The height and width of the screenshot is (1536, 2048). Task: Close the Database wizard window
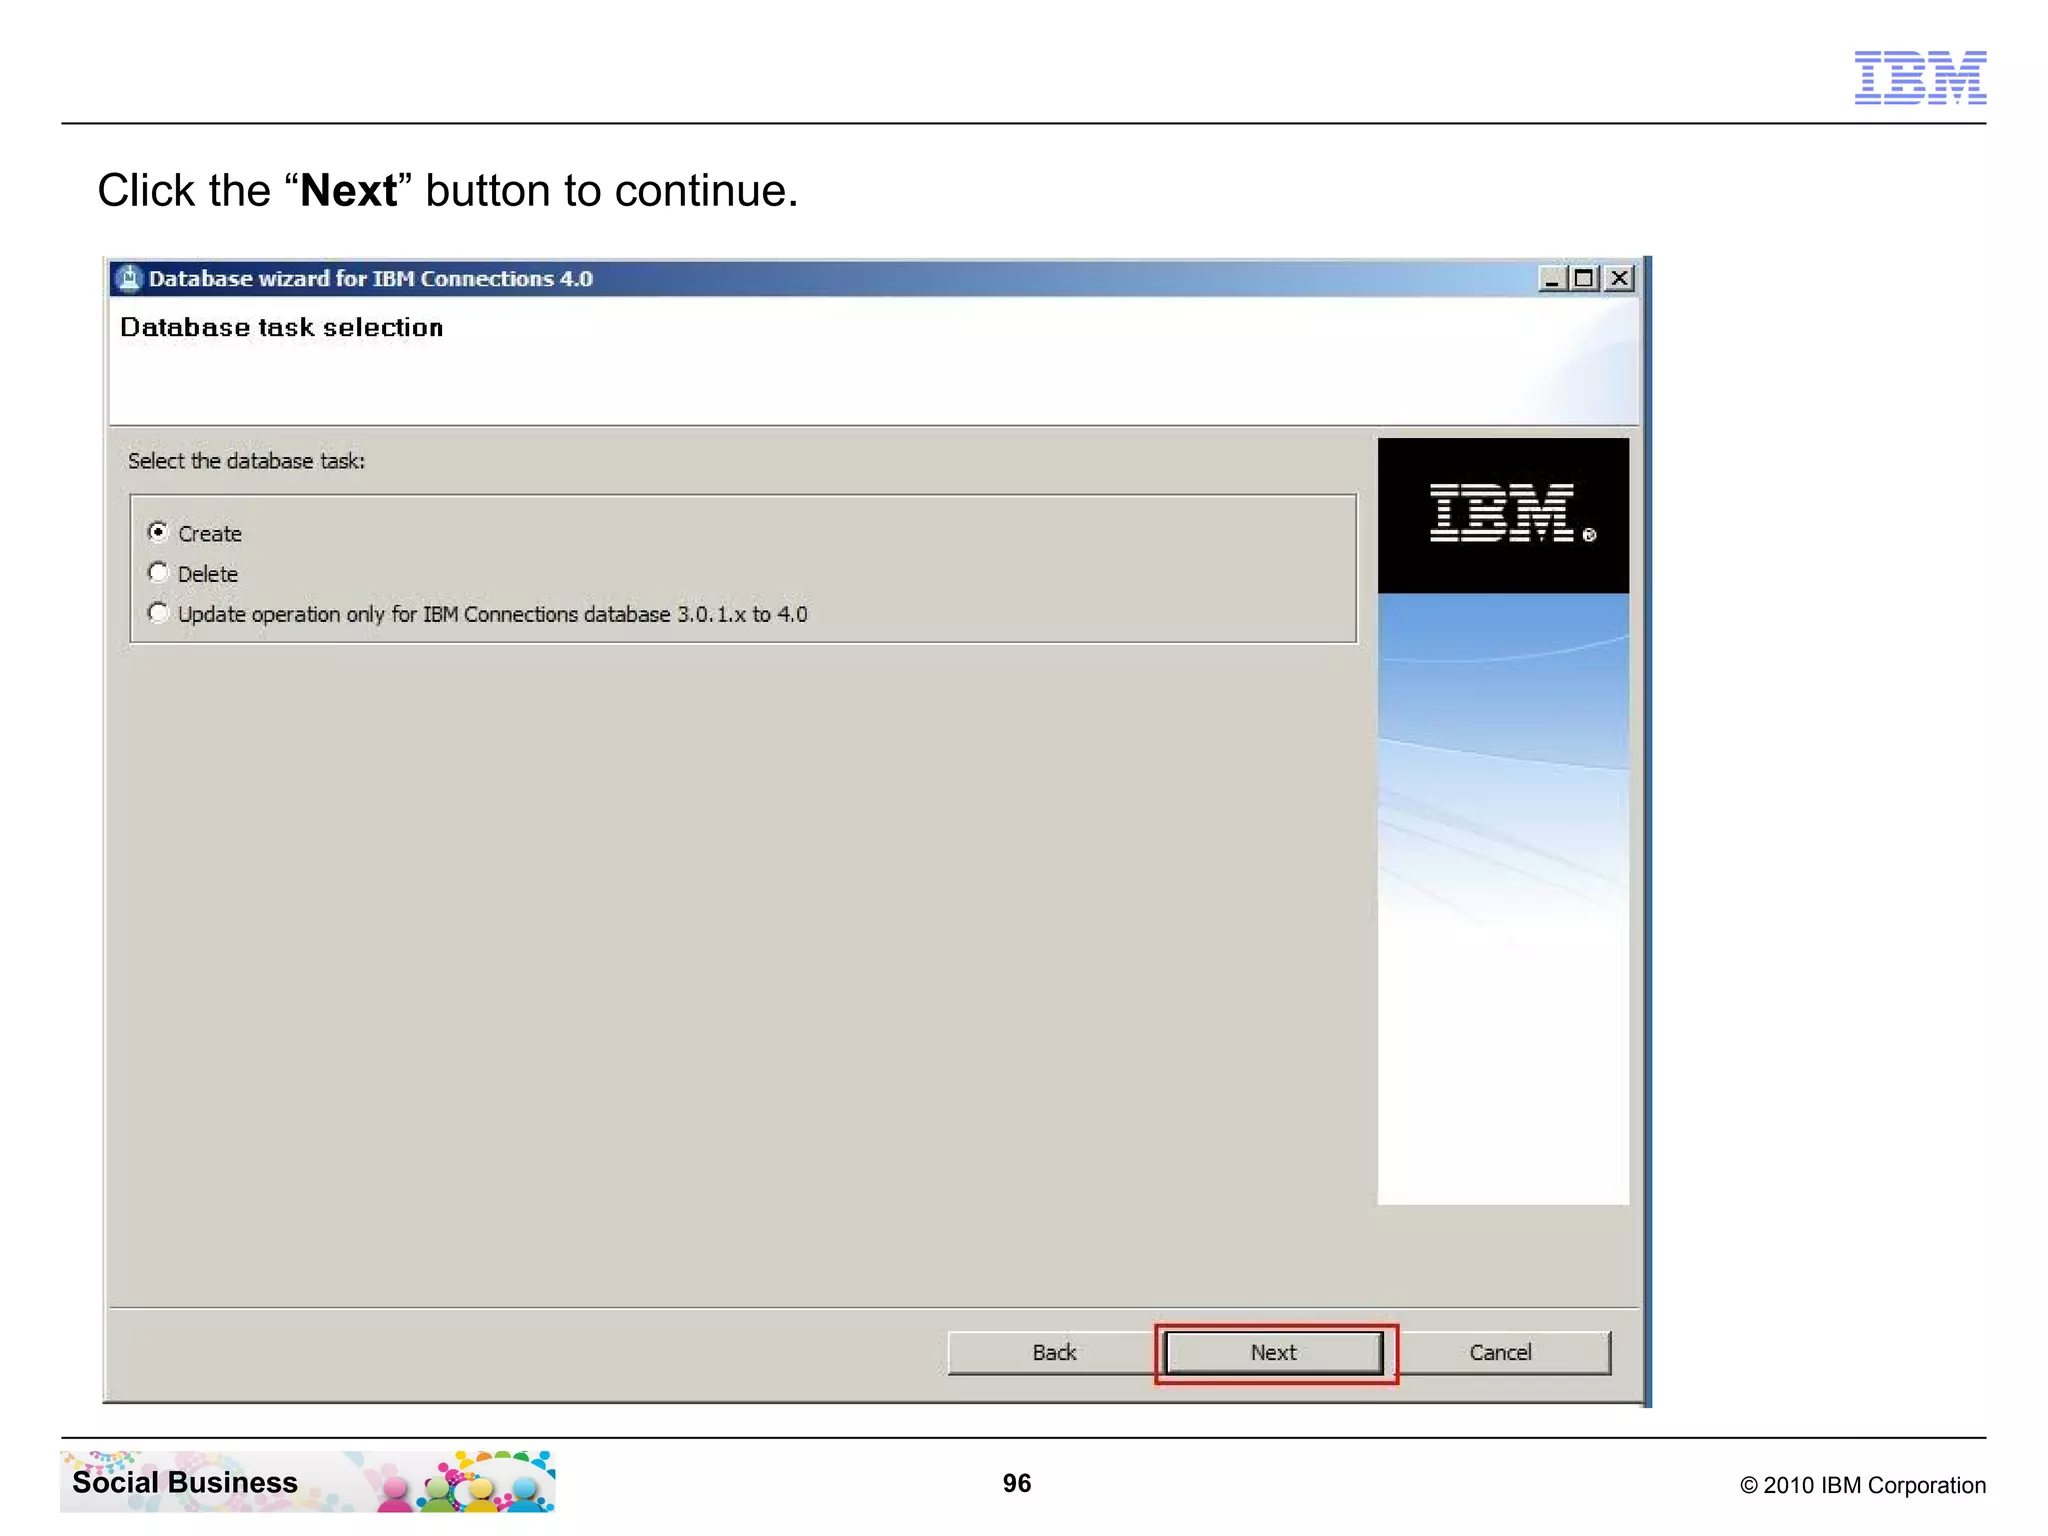(1619, 279)
